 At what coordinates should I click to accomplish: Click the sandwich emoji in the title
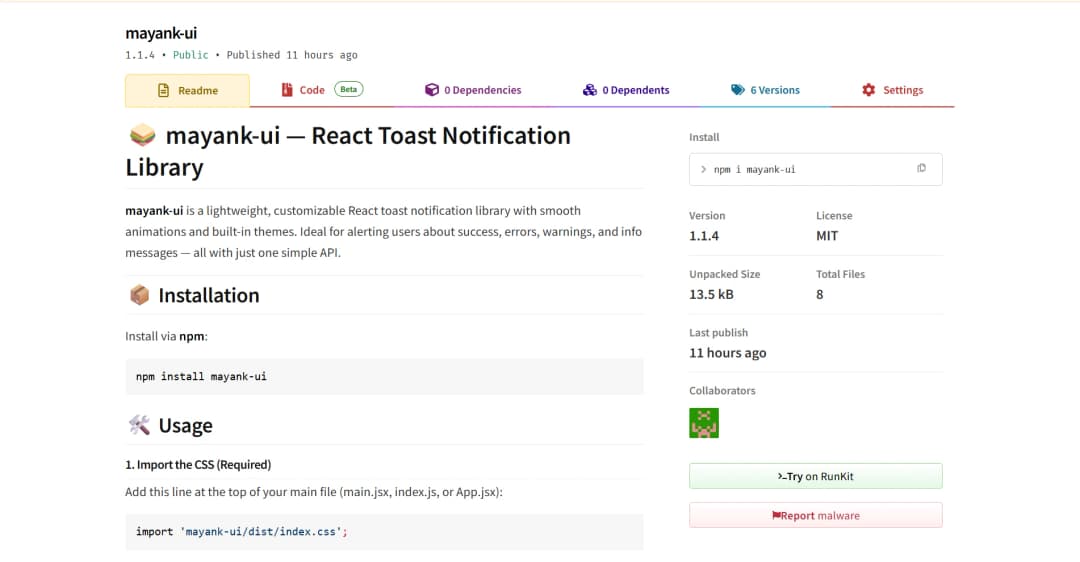pos(143,135)
